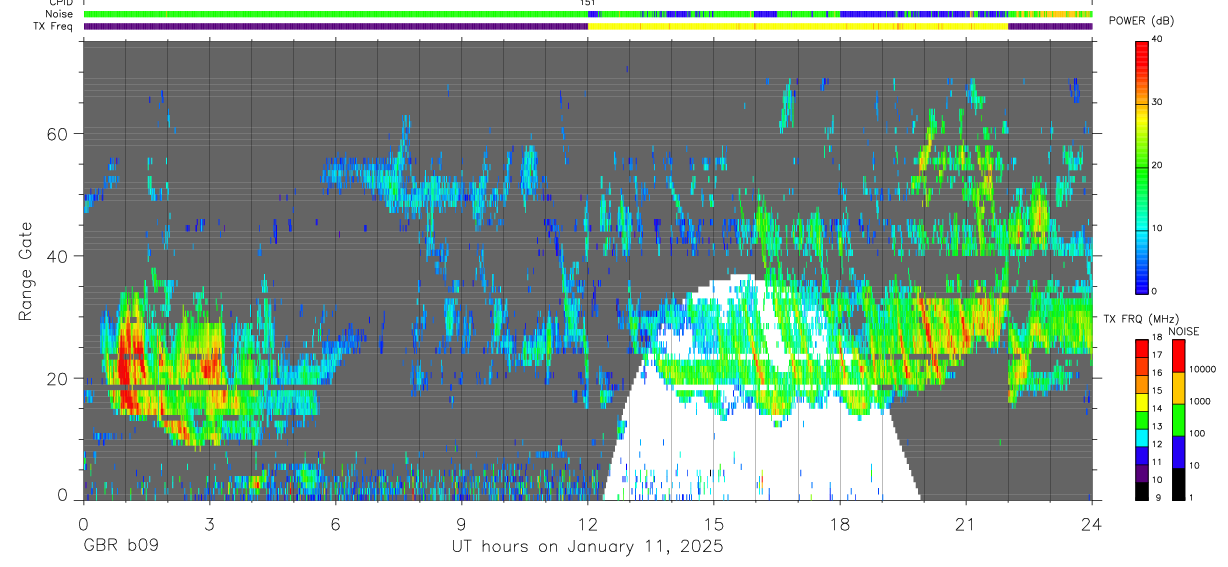Image resolution: width=1228 pixels, height=567 pixels.
Task: Click the 12 tick on UT hours axis
Action: [588, 524]
